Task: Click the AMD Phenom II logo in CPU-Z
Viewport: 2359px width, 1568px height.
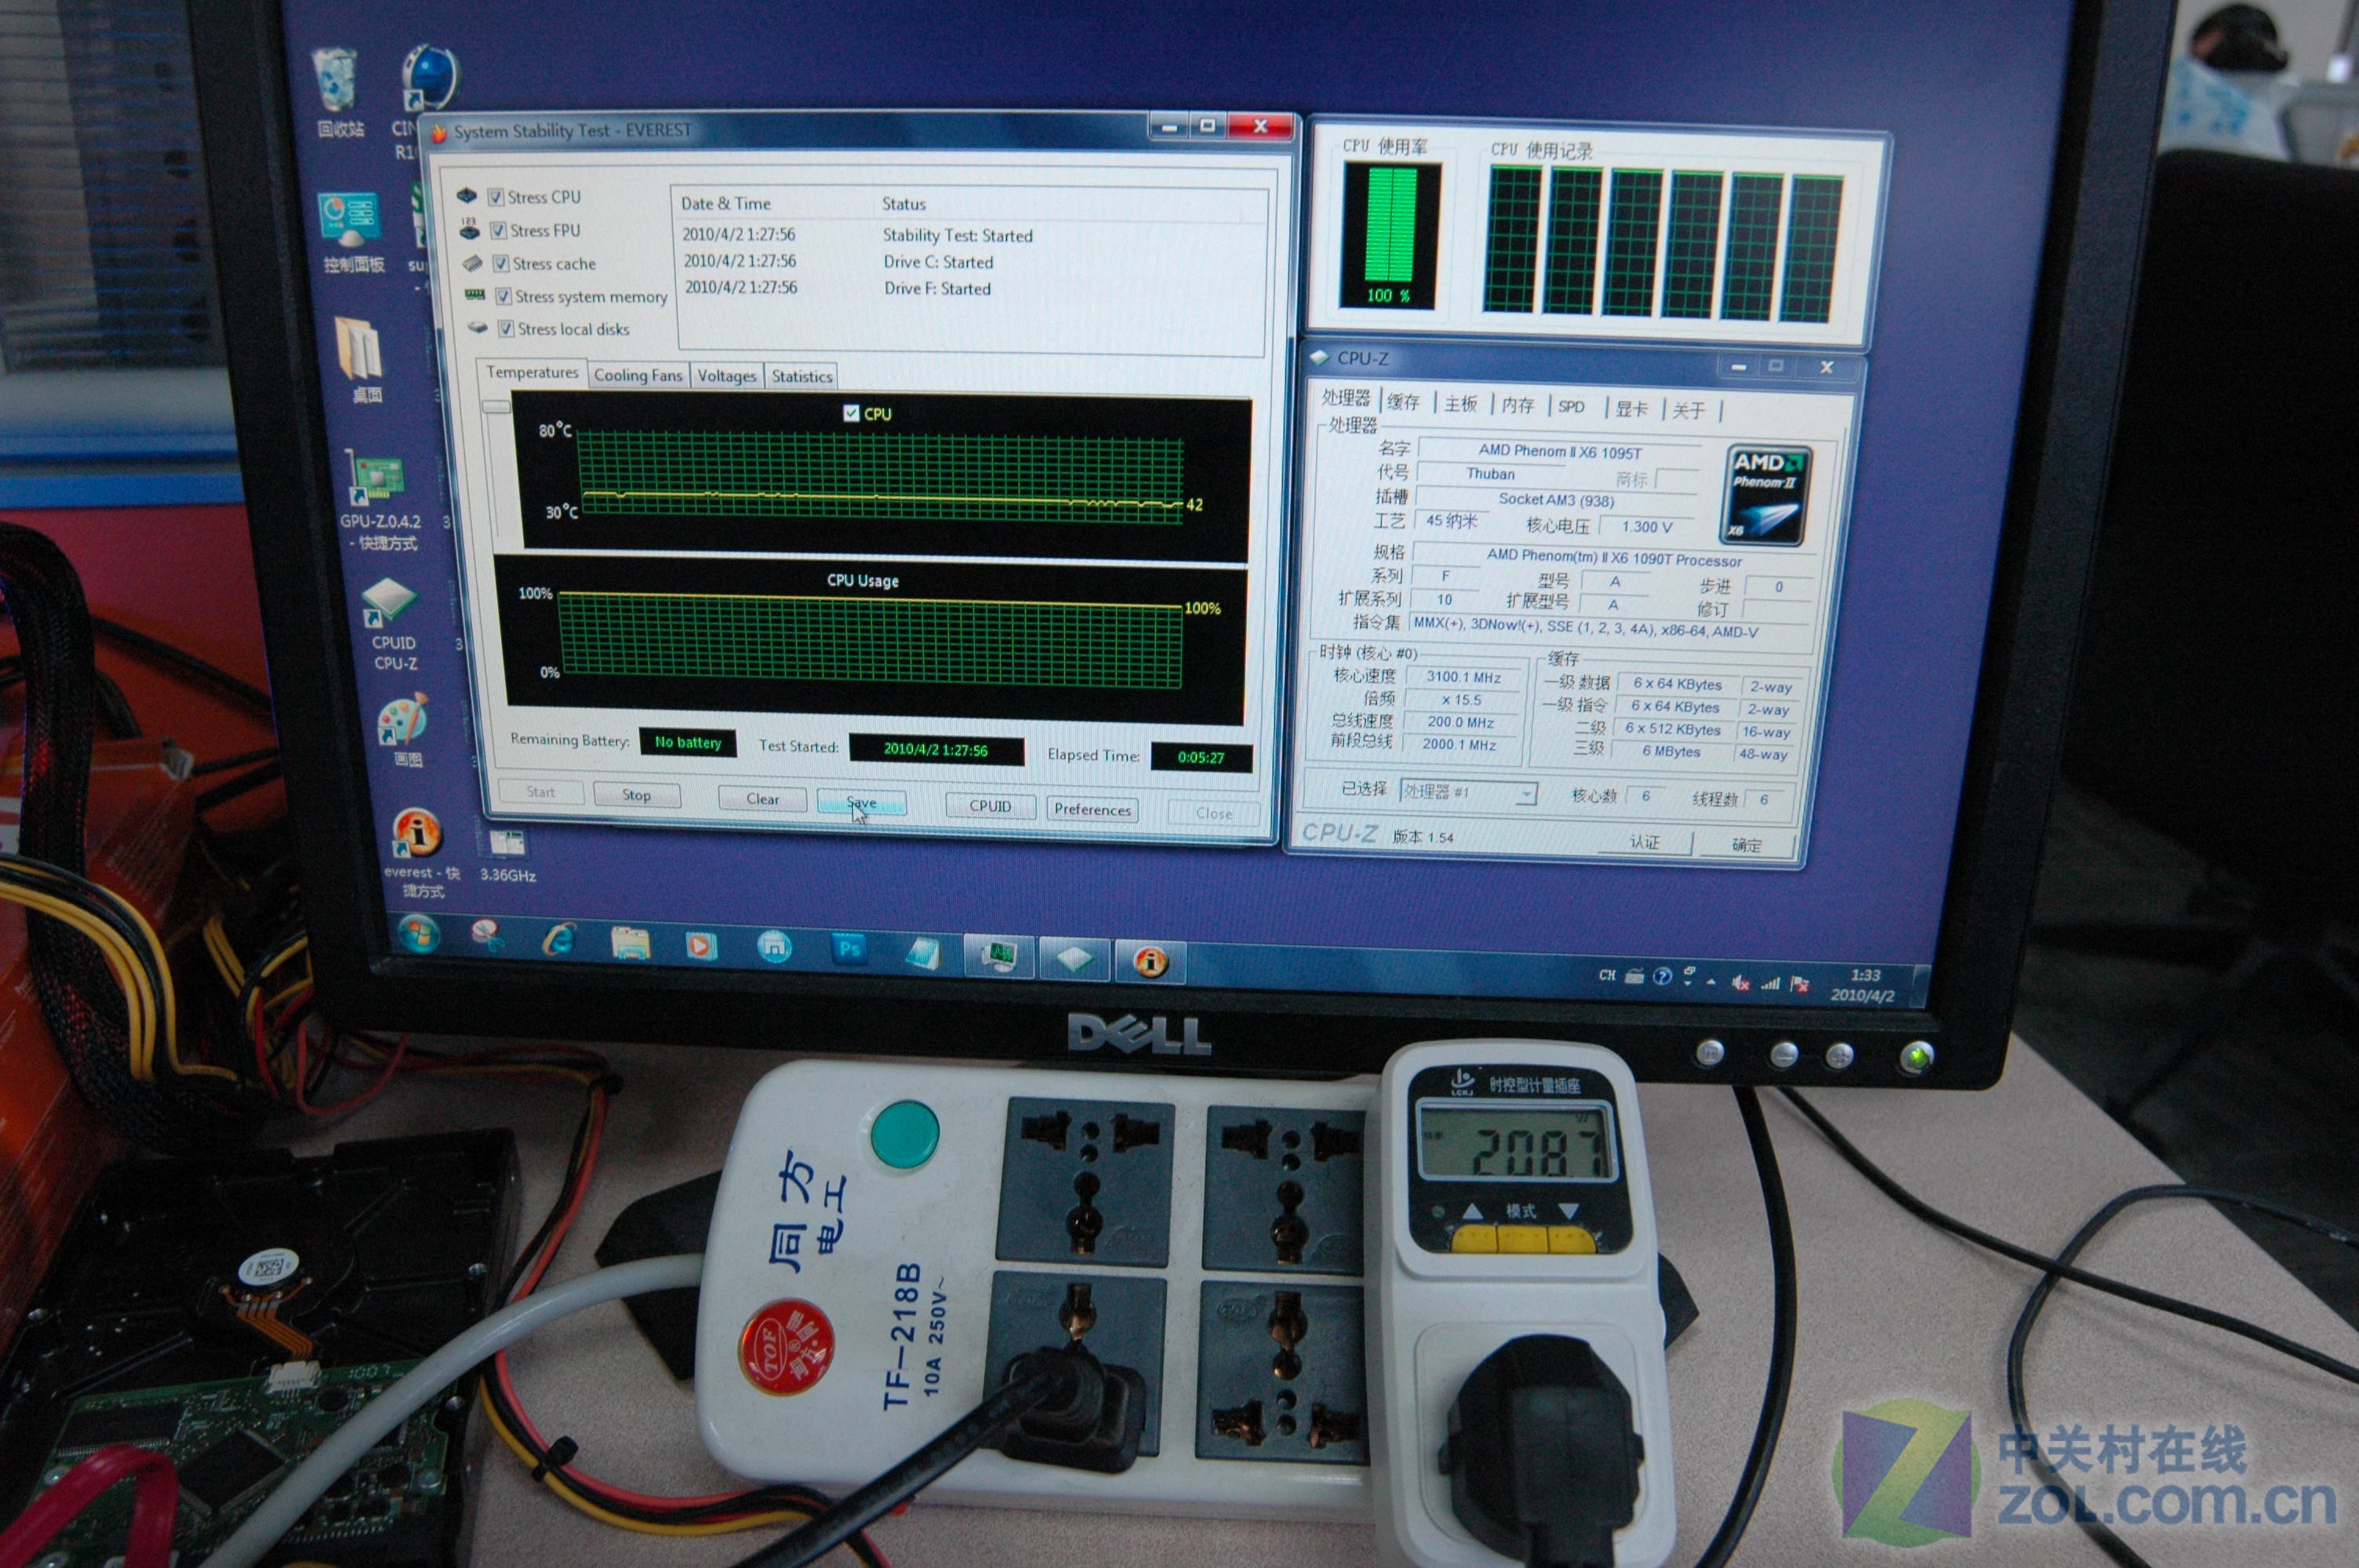Action: (1766, 496)
